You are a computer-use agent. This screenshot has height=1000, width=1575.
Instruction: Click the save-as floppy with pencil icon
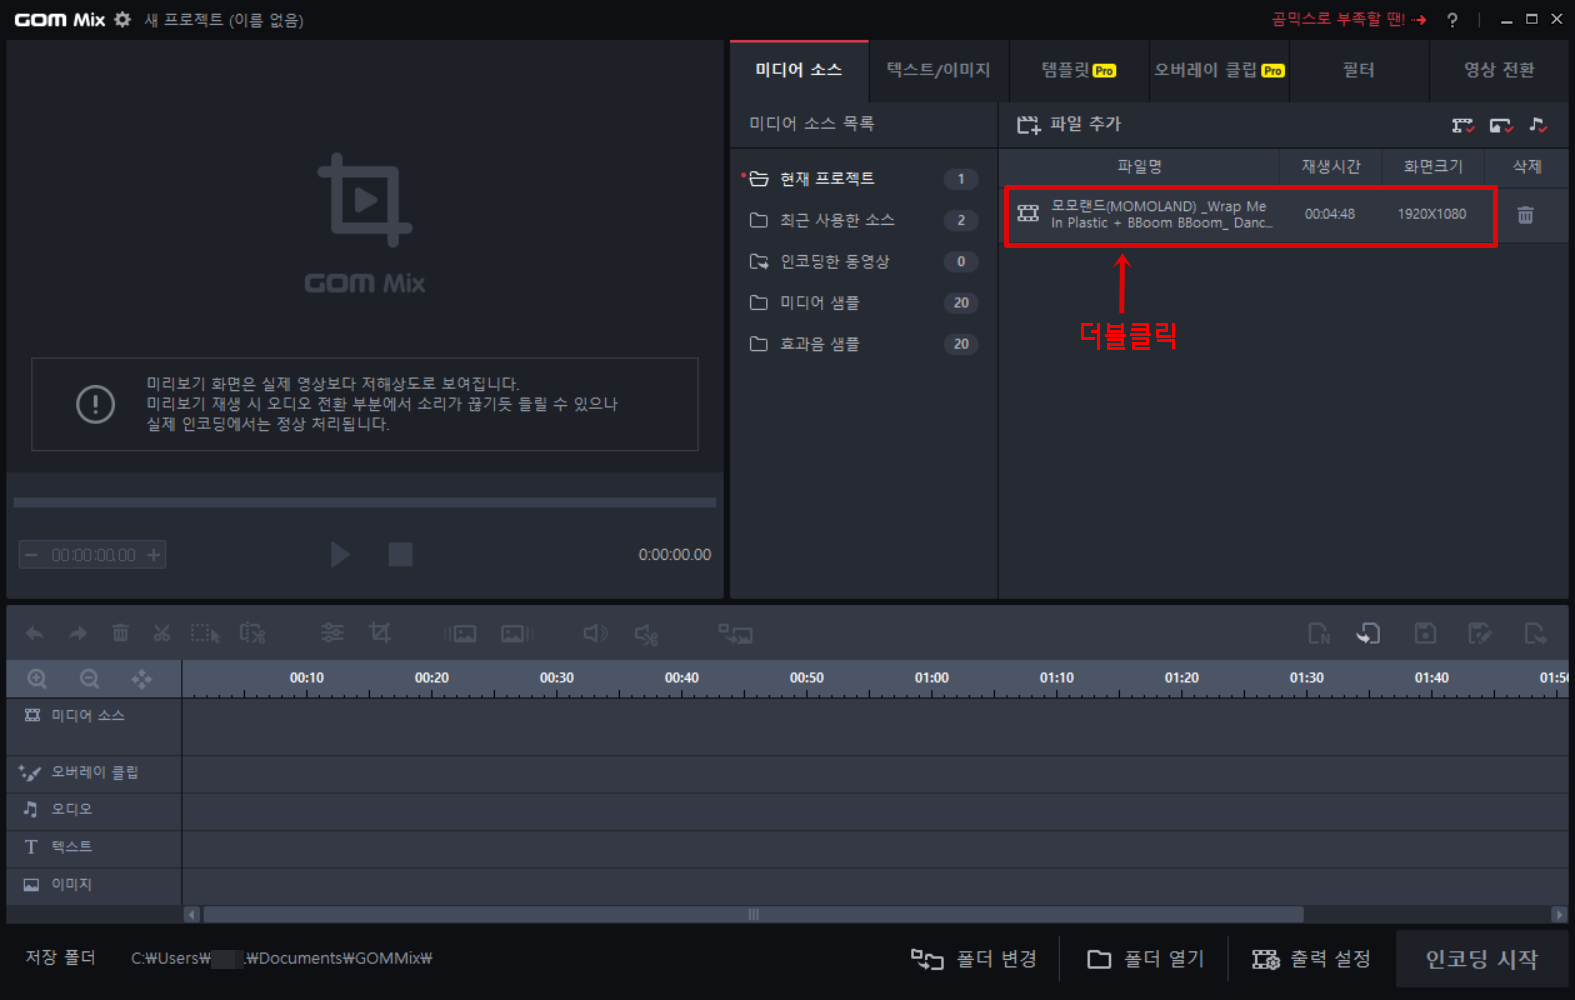[1479, 633]
